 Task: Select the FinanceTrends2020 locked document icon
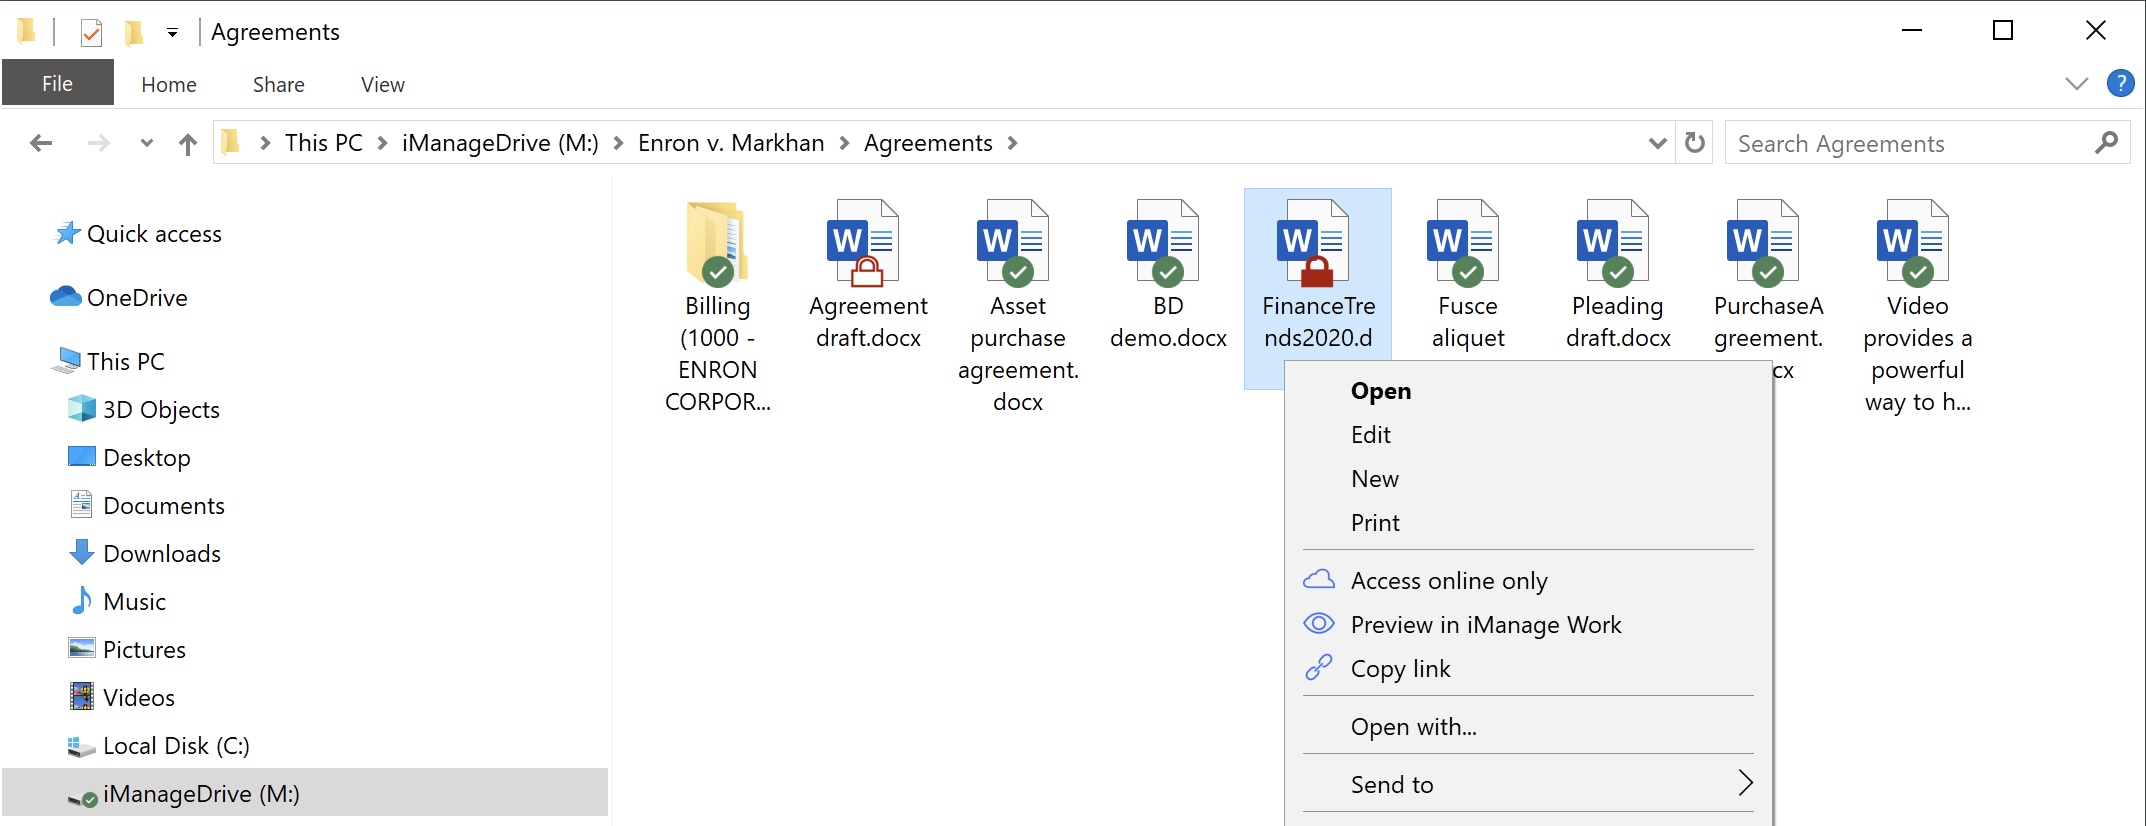[x=1314, y=243]
